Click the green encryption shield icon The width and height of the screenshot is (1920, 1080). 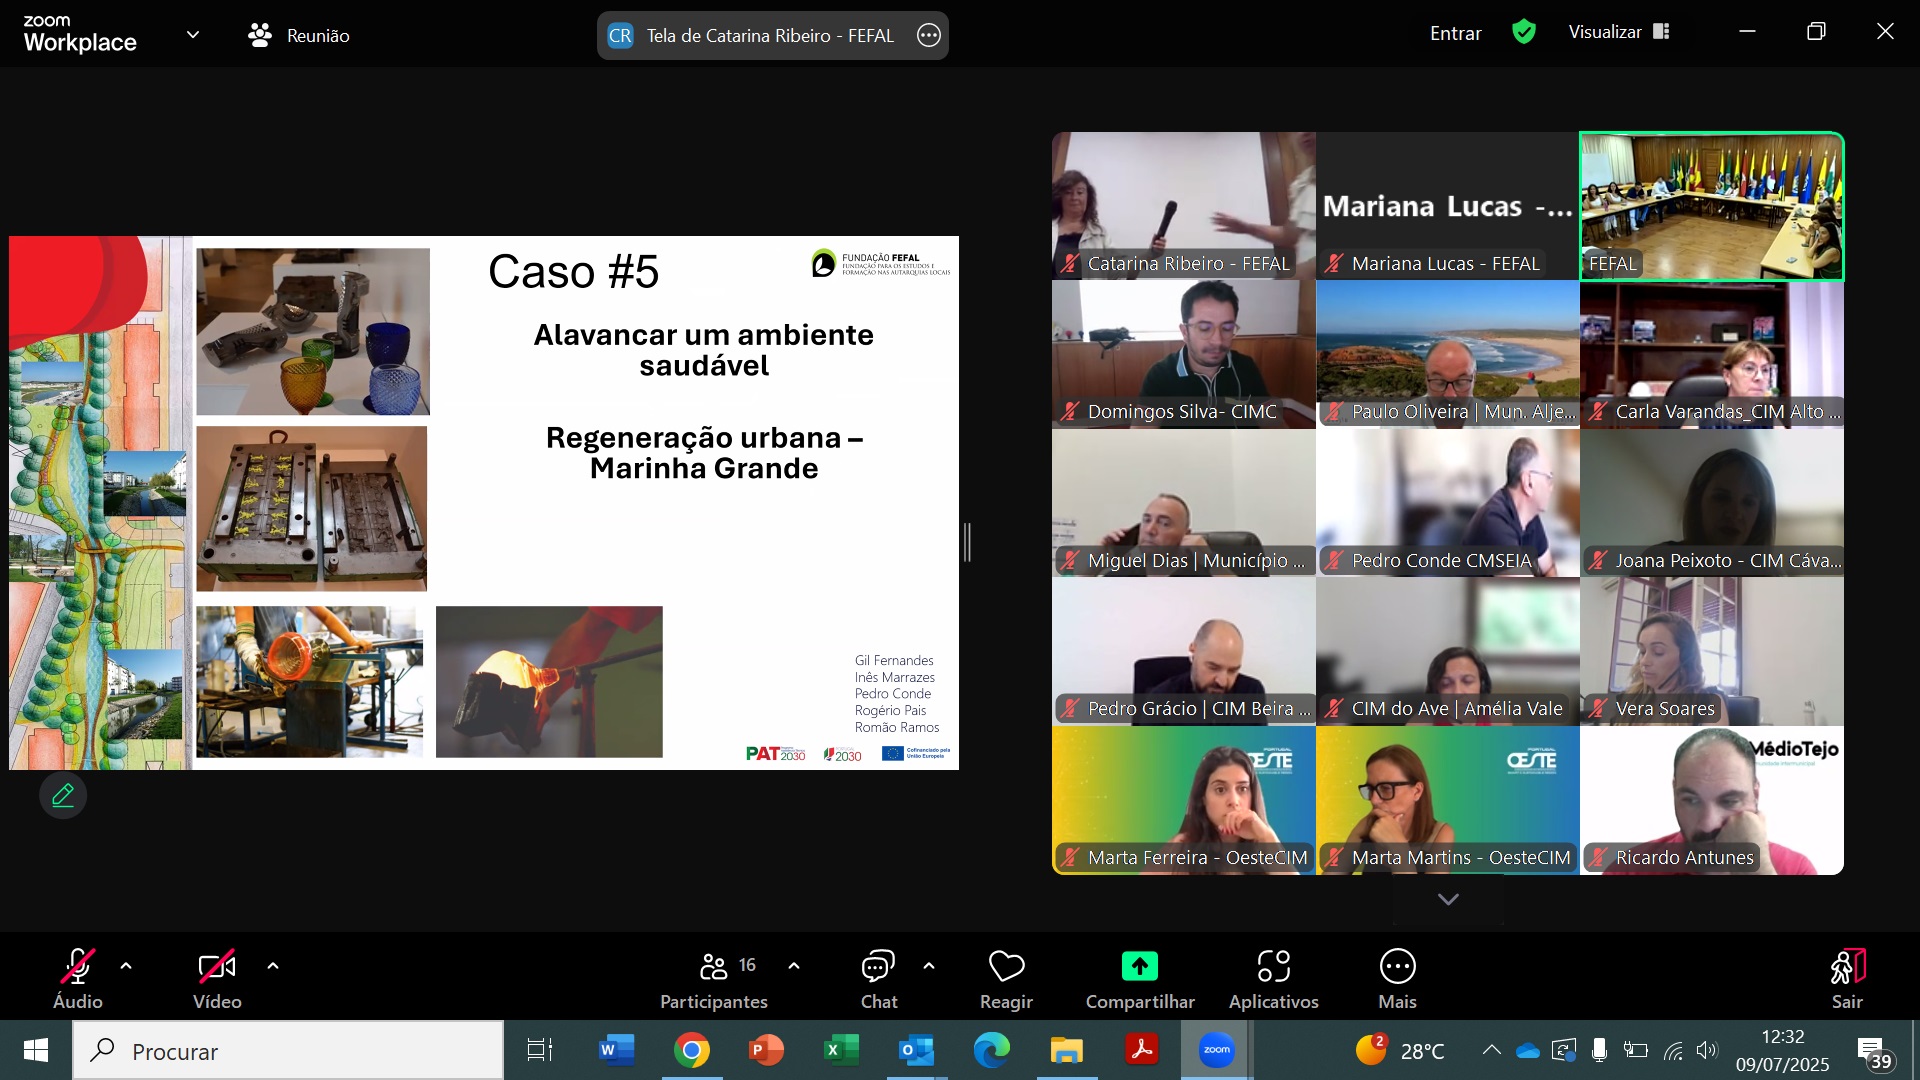click(1523, 33)
